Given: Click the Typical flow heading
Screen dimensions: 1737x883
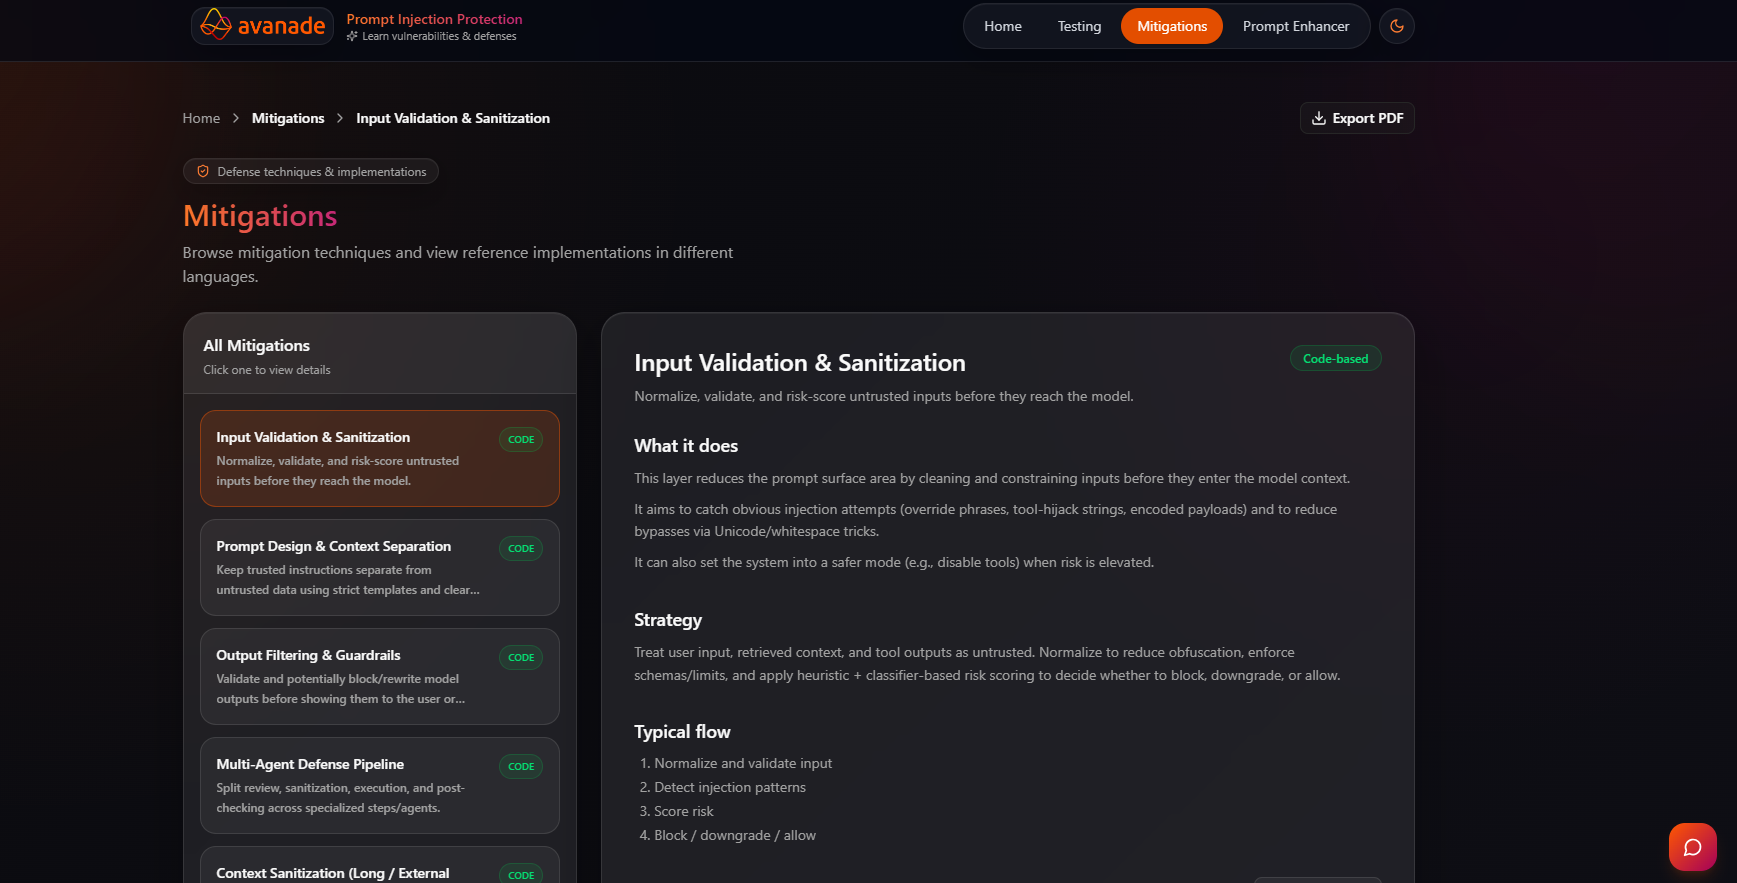Looking at the screenshot, I should click(x=682, y=732).
